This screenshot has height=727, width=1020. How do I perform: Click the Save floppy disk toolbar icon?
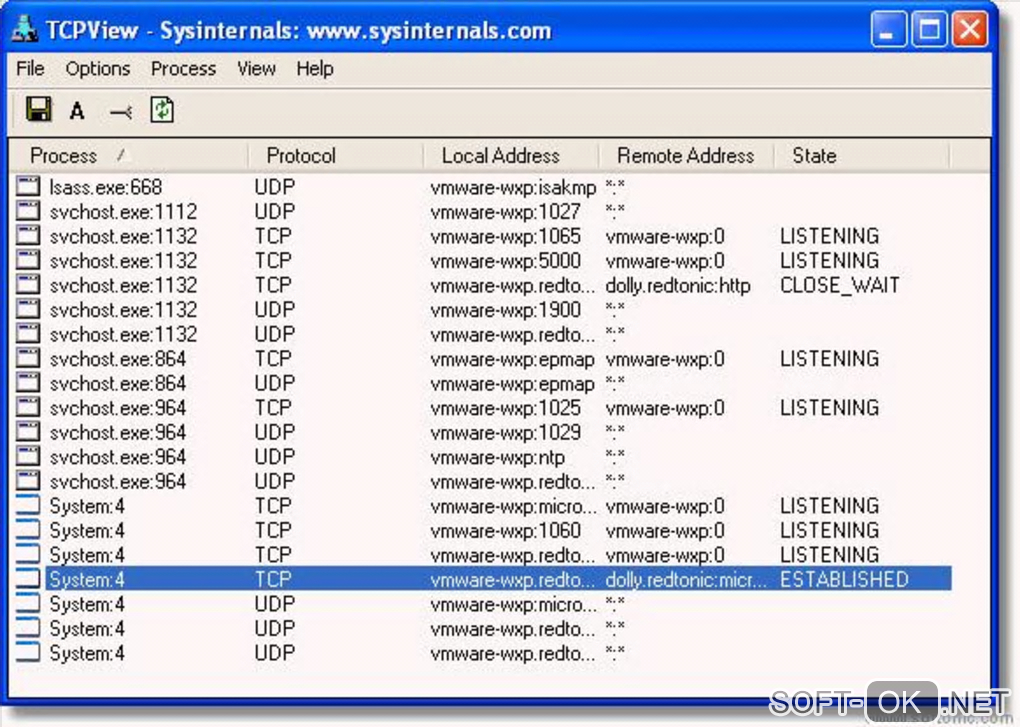coord(38,109)
